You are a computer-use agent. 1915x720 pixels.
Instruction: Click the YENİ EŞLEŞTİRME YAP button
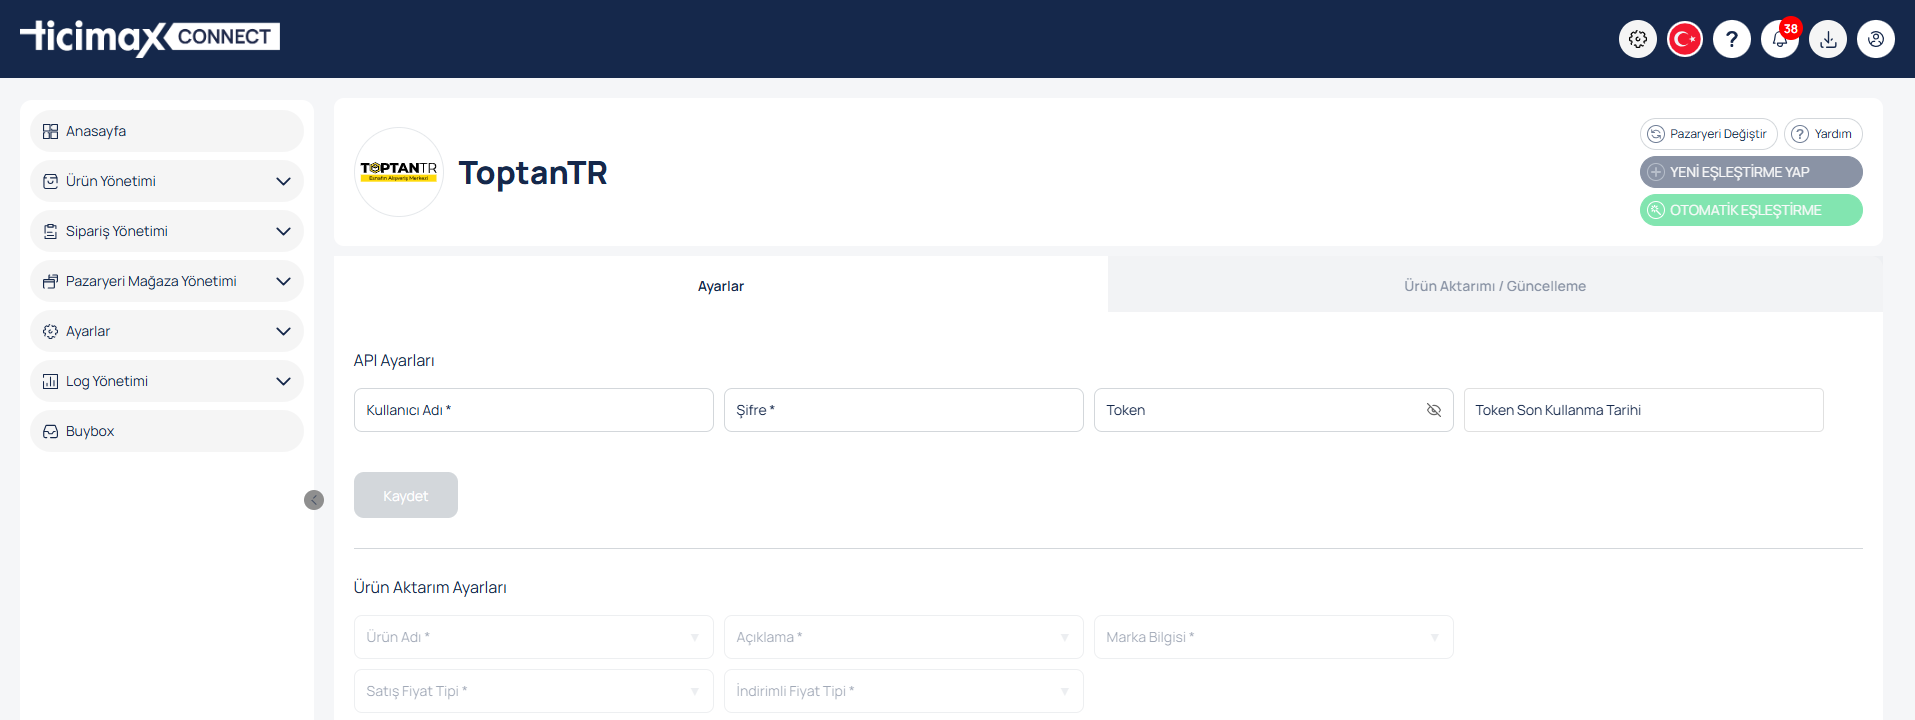coord(1750,172)
